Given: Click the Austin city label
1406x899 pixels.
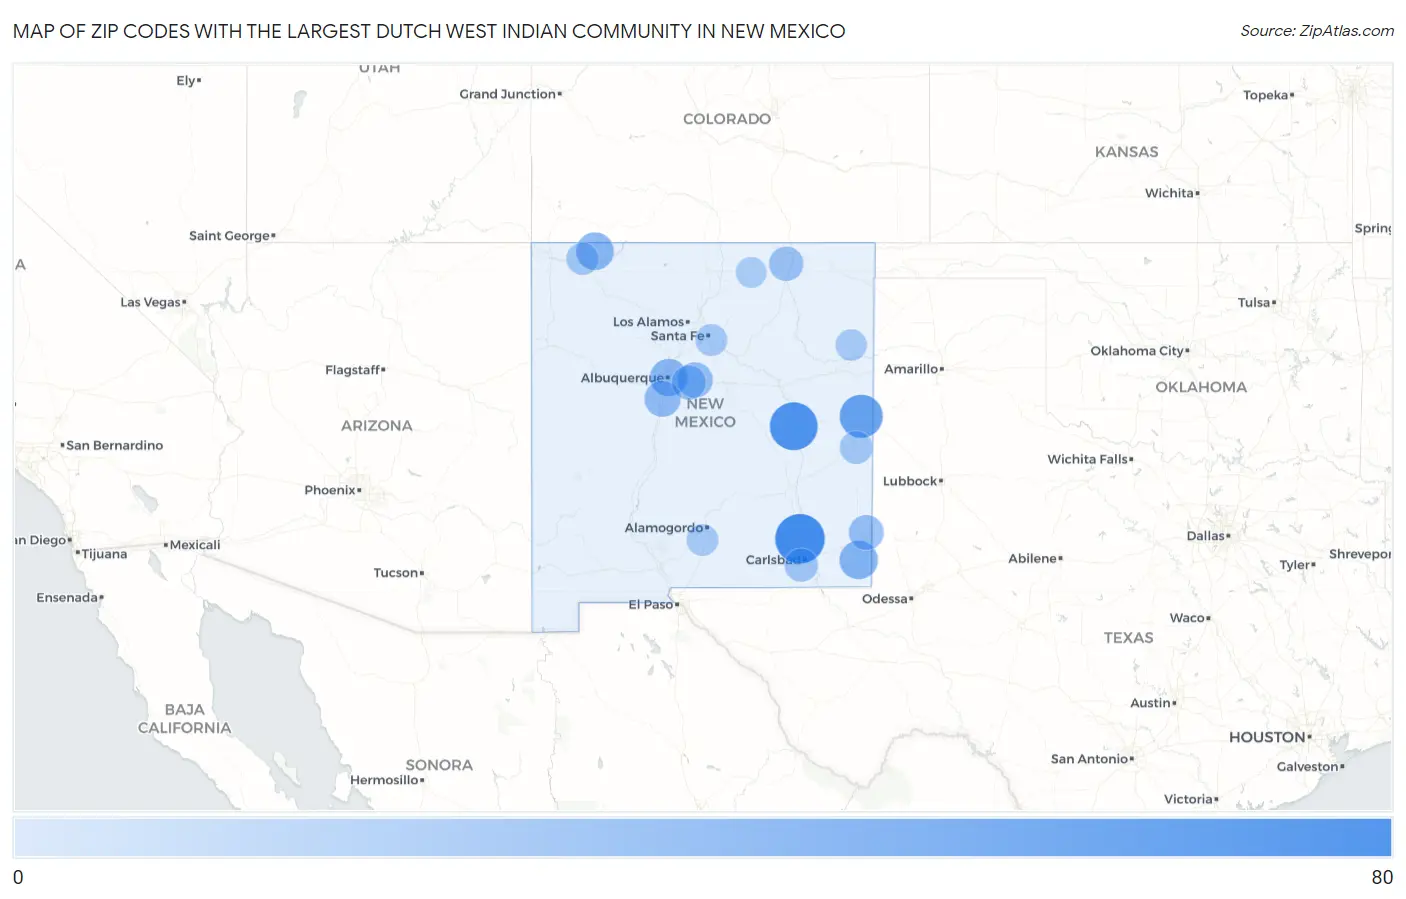Looking at the screenshot, I should pyautogui.click(x=1152, y=703).
